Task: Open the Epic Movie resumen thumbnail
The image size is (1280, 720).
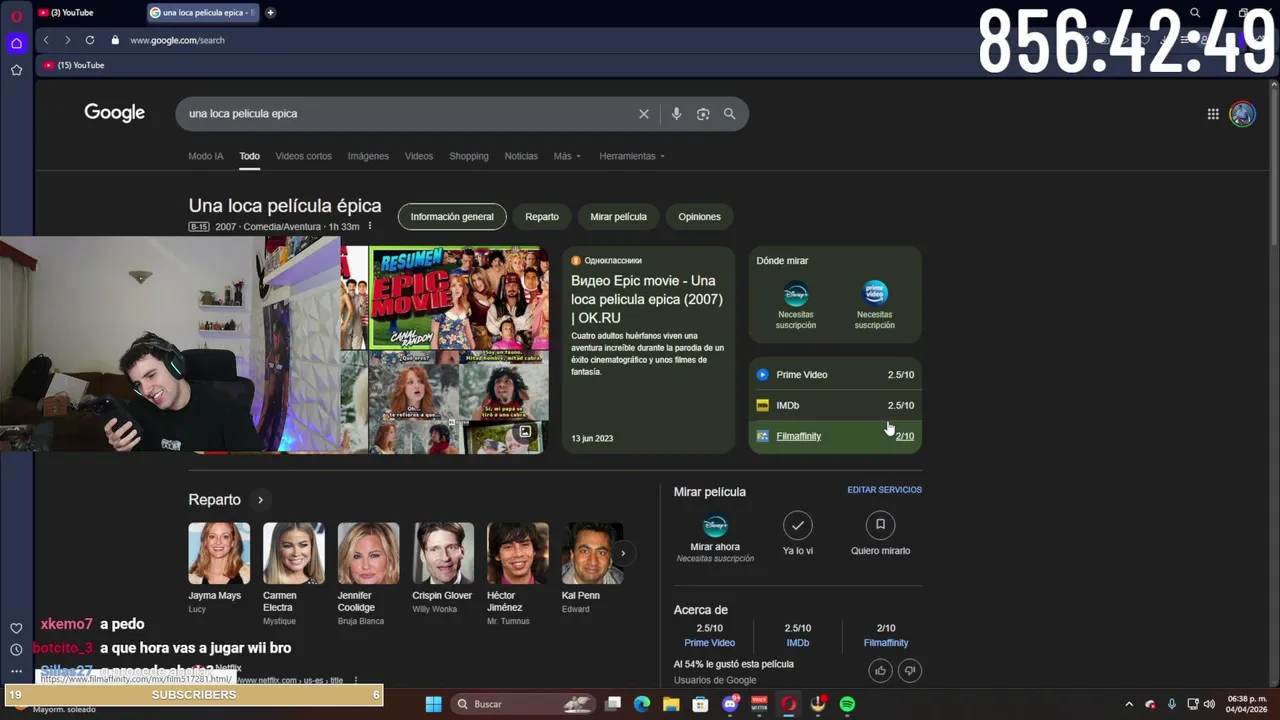Action: (460, 298)
